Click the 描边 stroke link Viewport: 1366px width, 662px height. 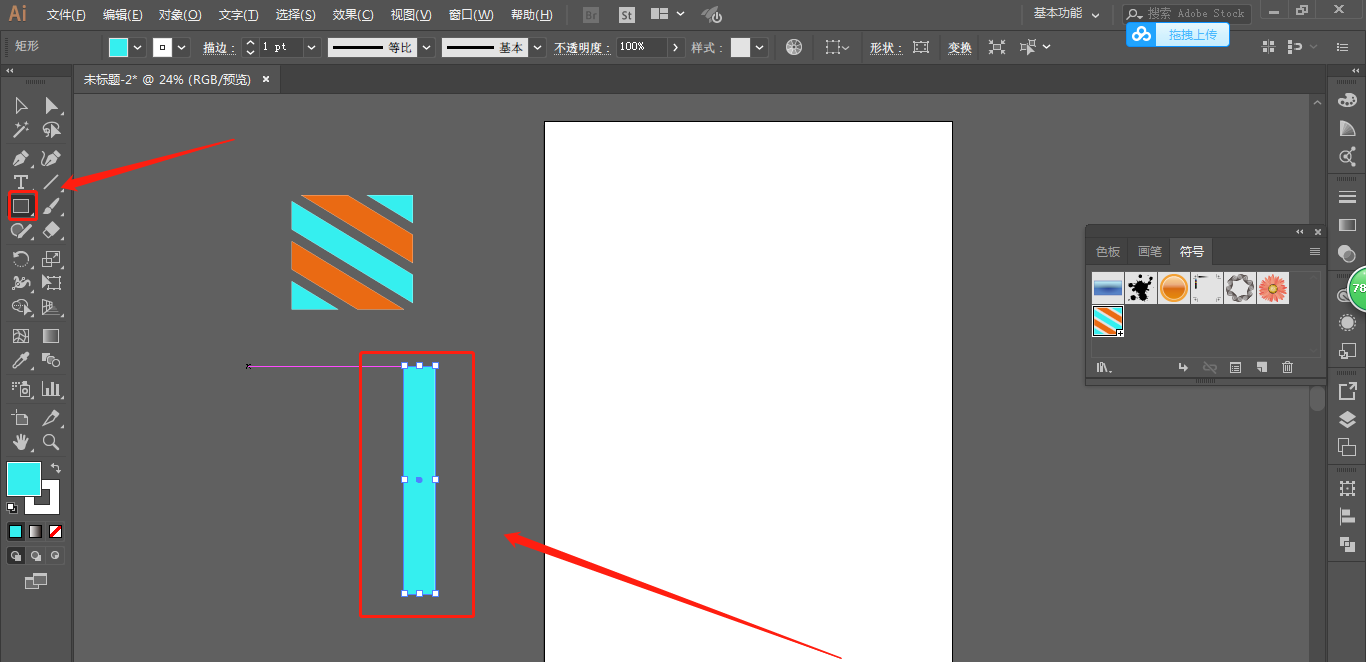tap(219, 48)
